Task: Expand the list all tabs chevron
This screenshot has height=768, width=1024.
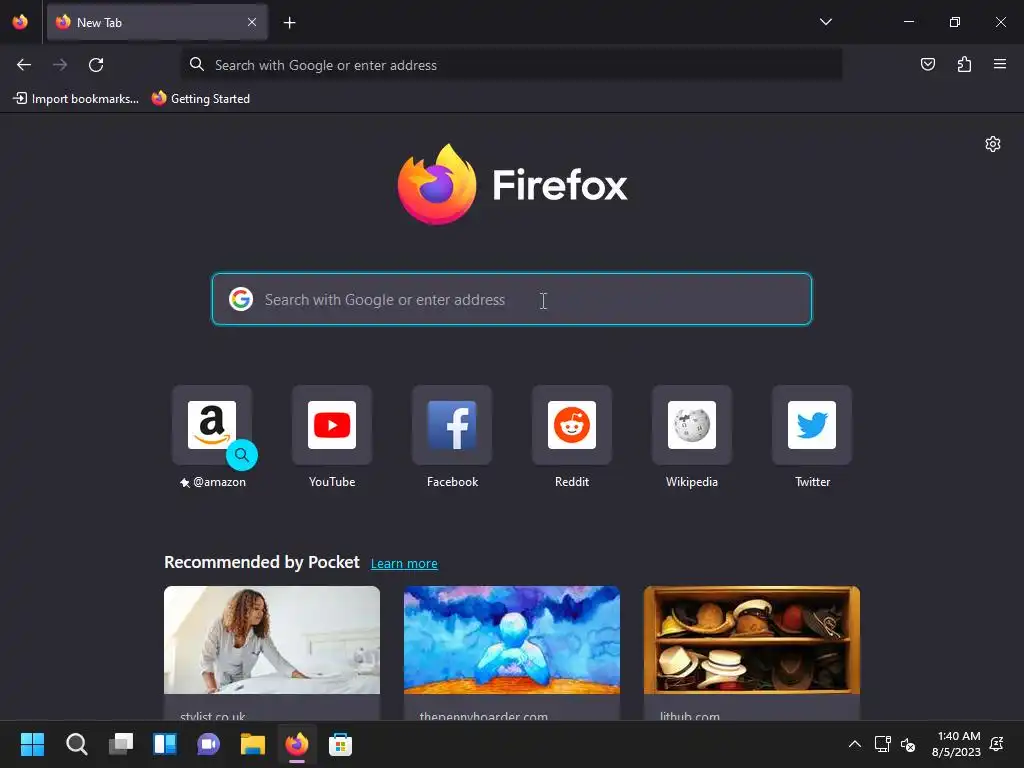Action: (x=825, y=22)
